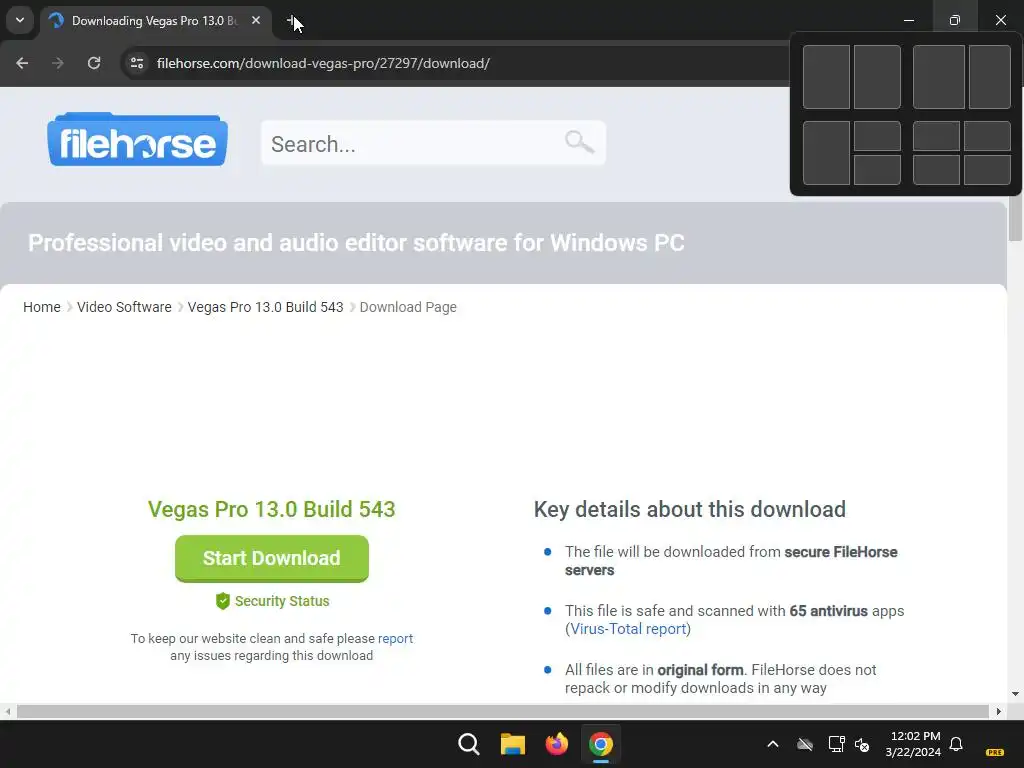
Task: Open the tab search dropdown arrow
Action: 20,20
